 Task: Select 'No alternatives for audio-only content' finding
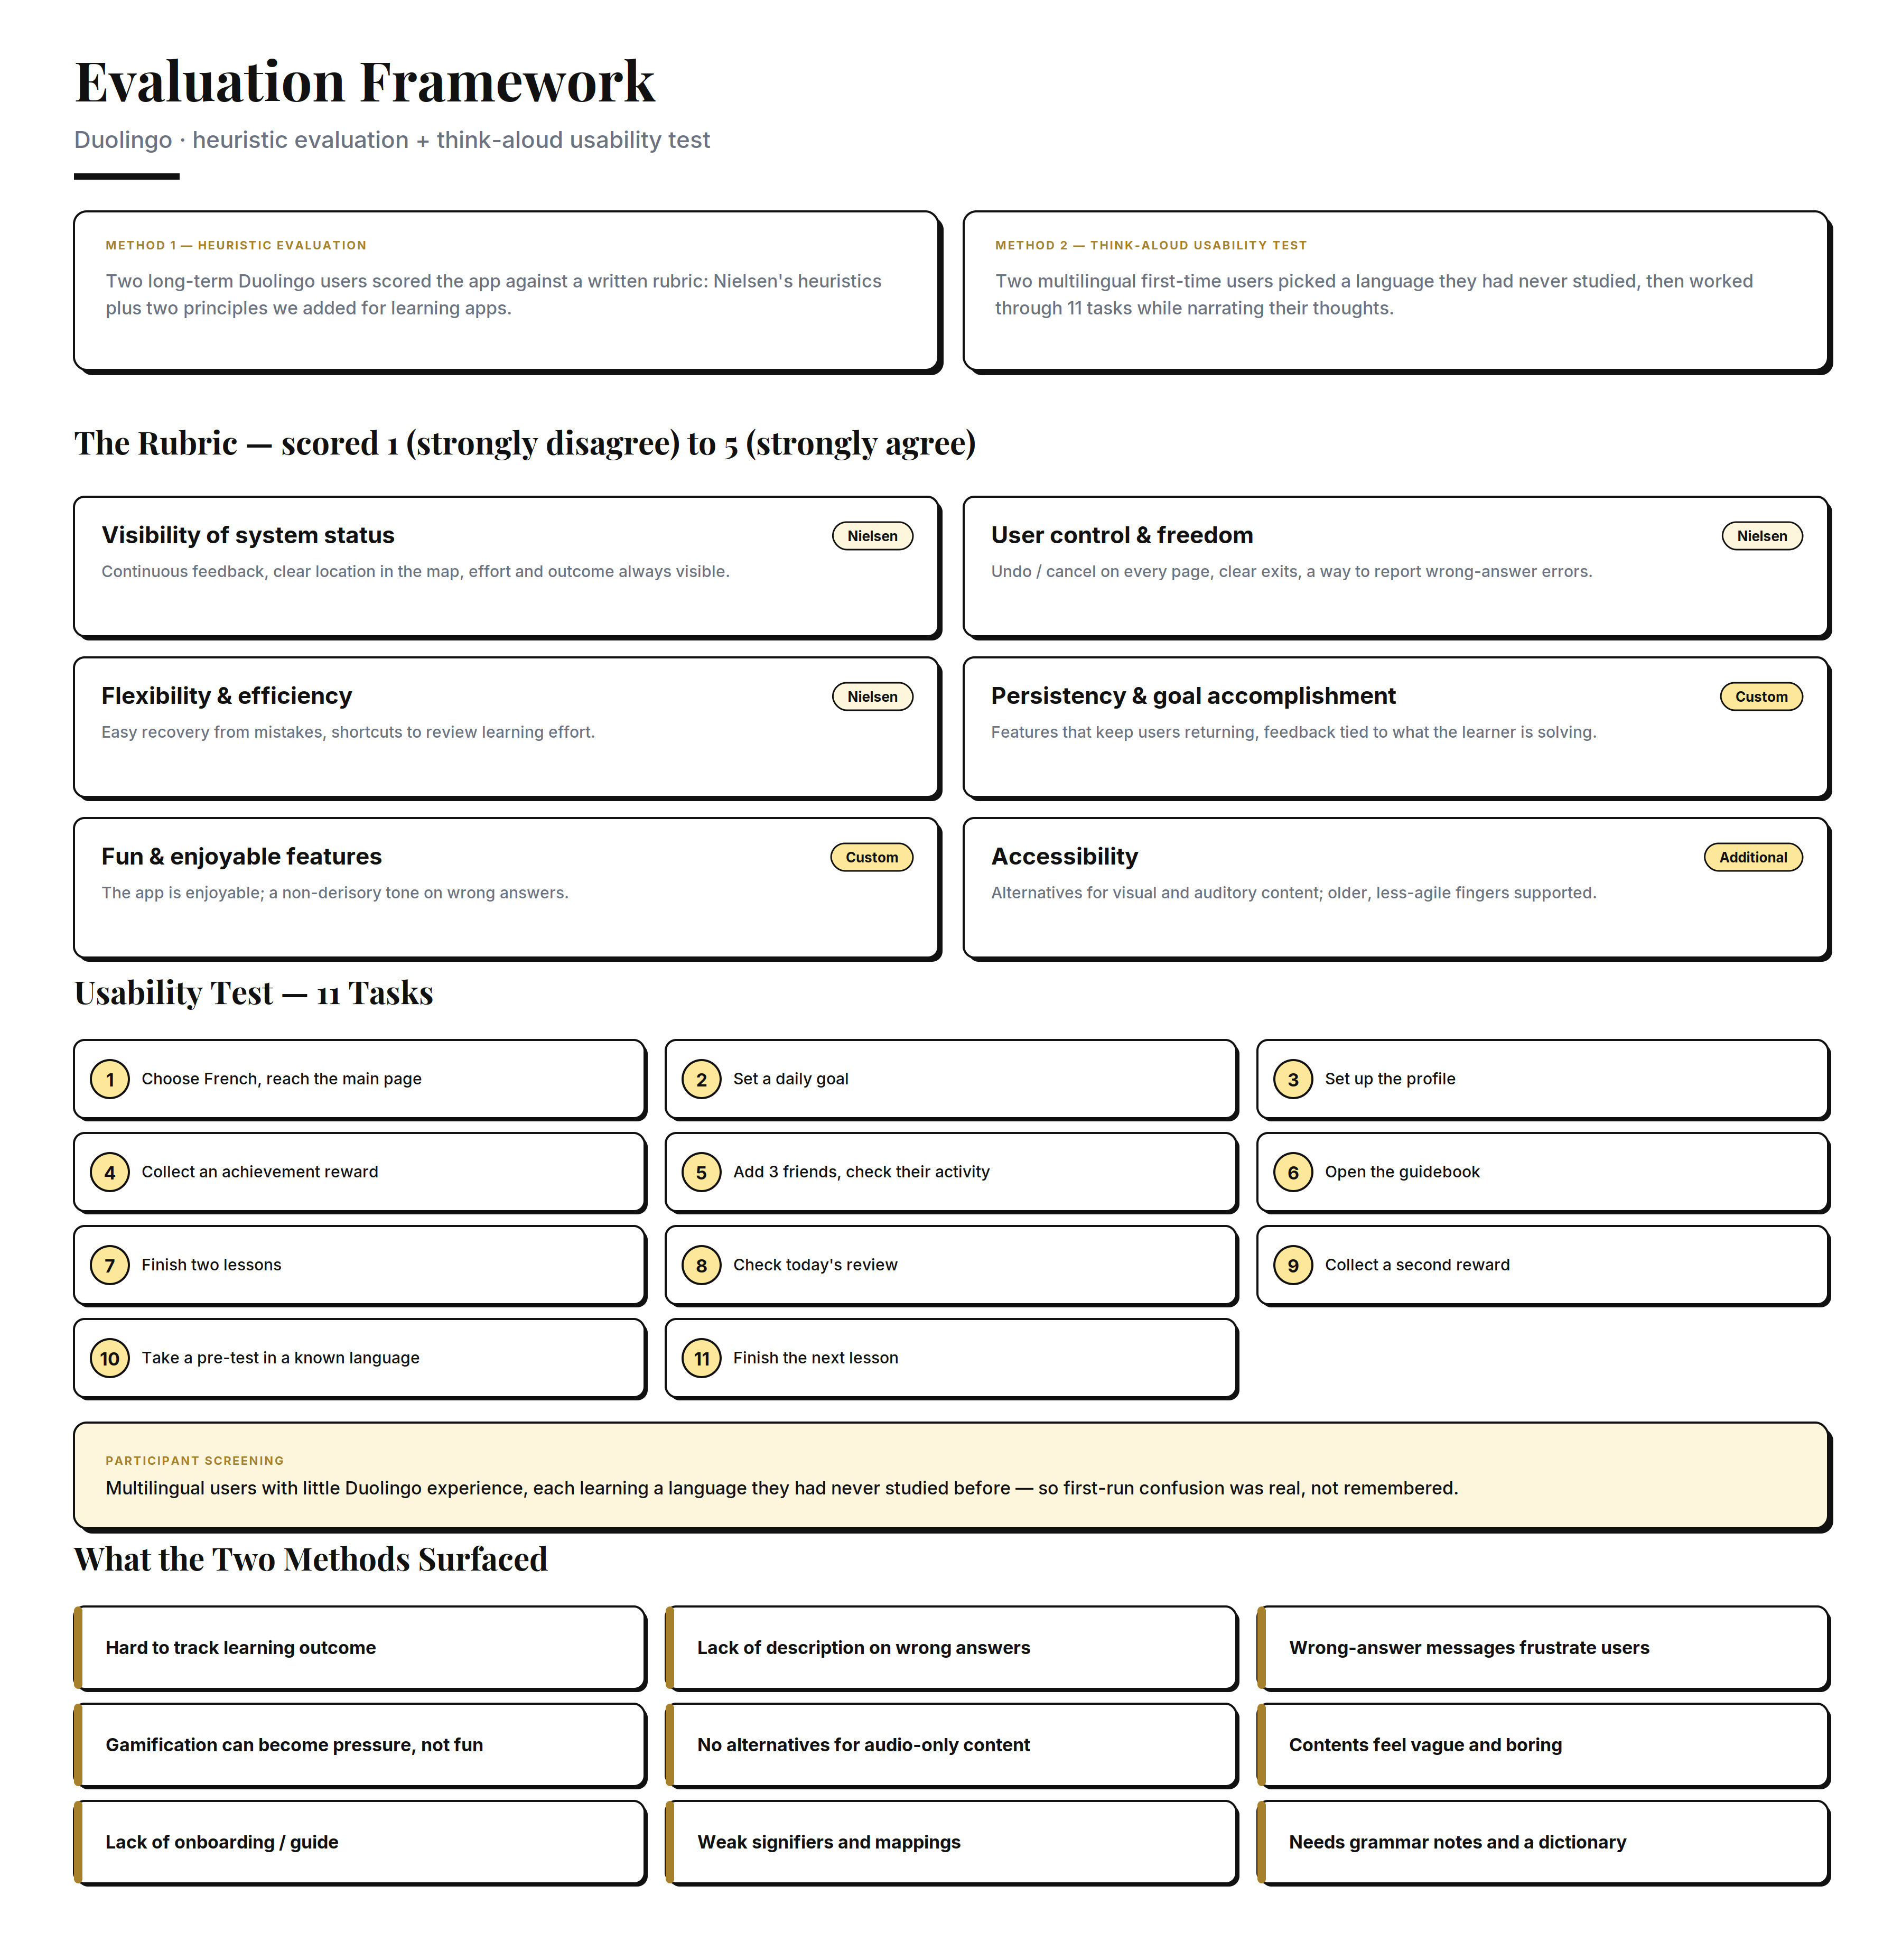(953, 1746)
